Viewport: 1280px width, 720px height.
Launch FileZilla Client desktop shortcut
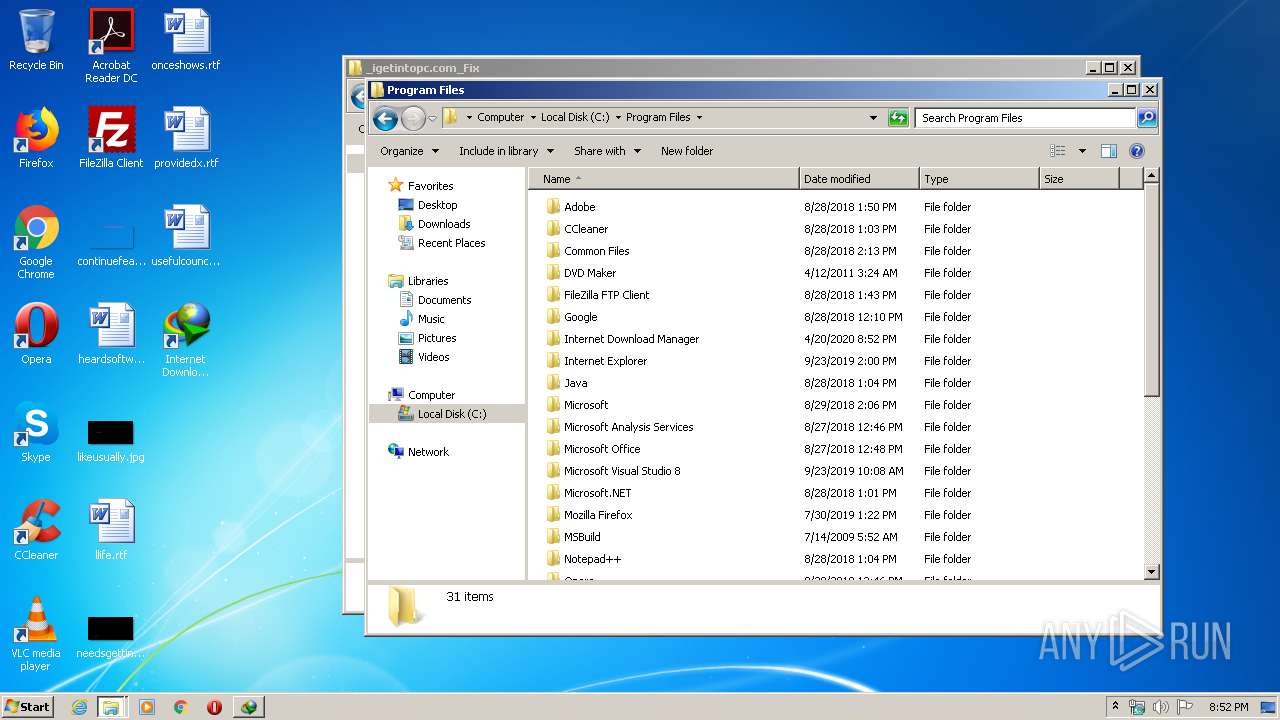(111, 138)
